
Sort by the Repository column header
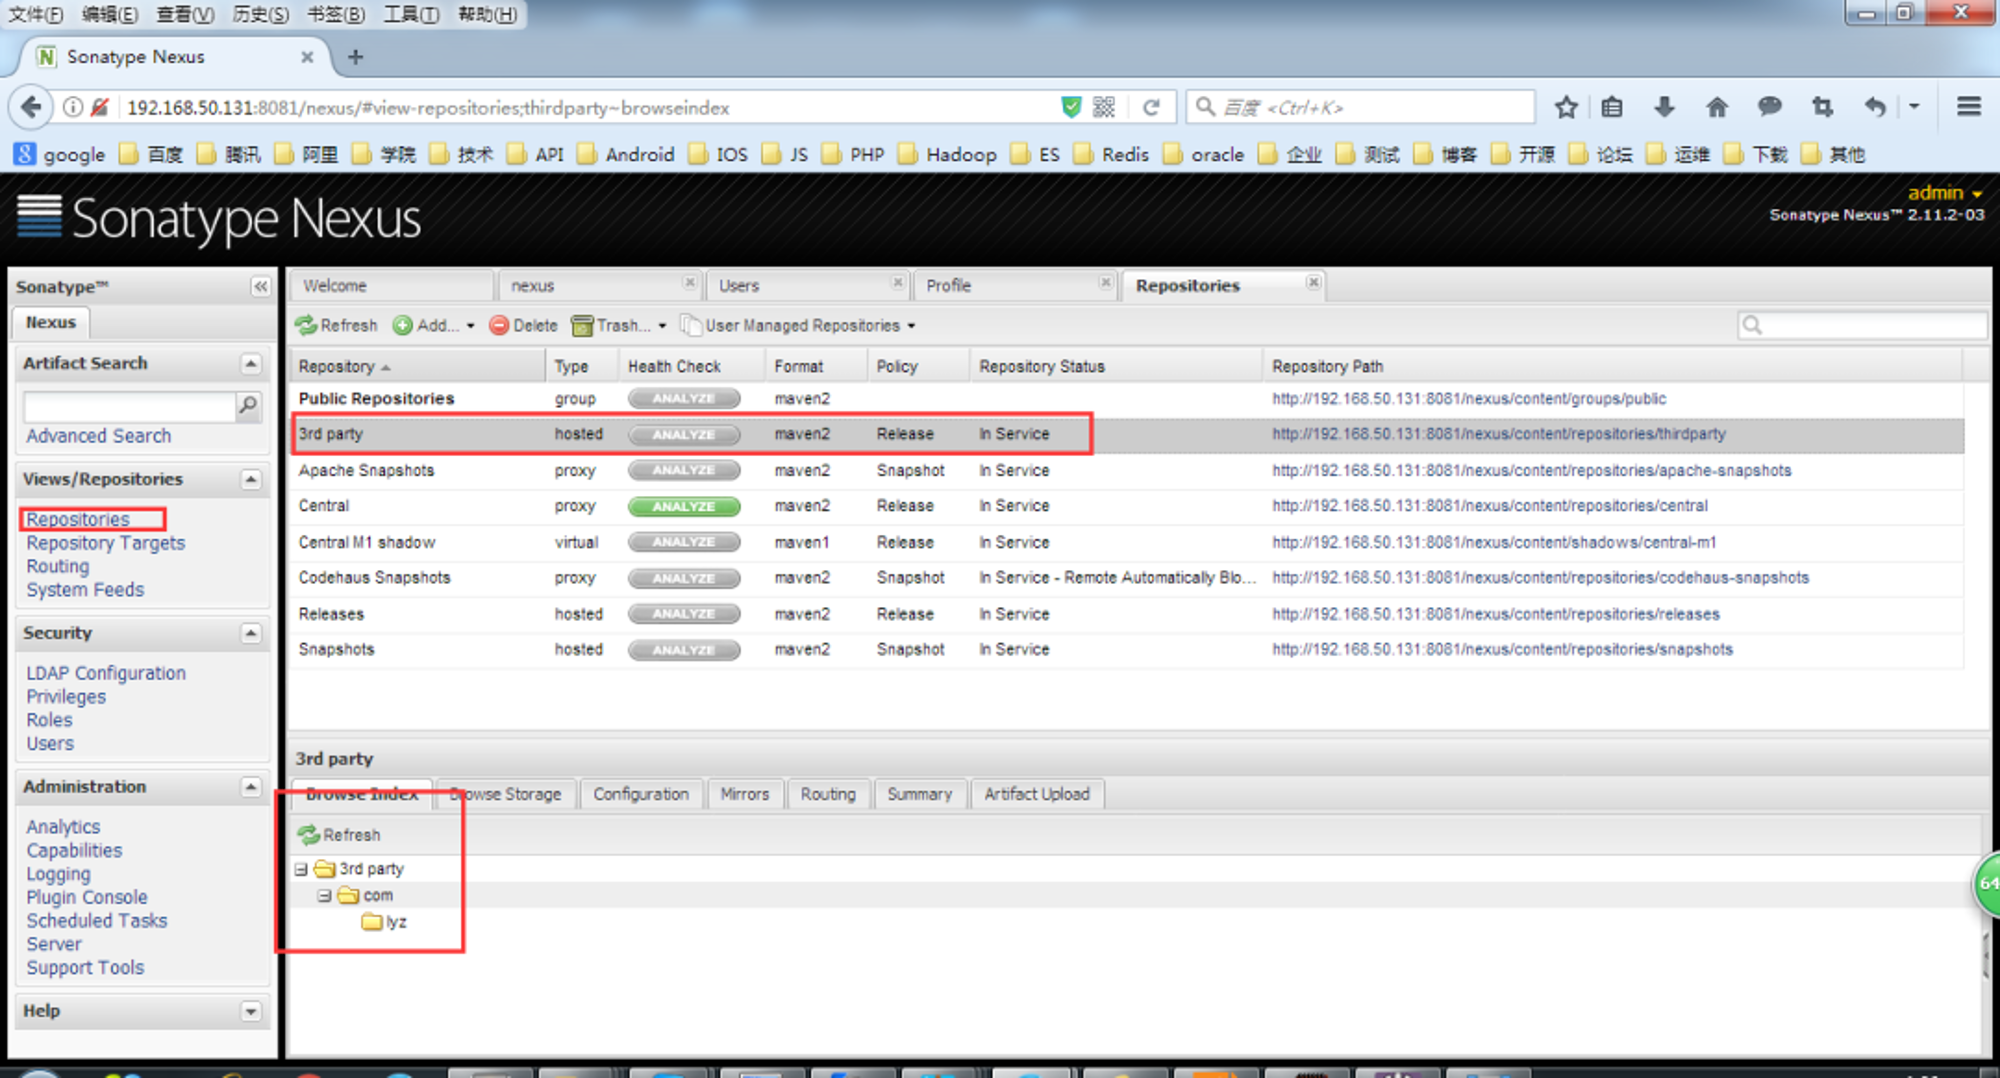pos(417,367)
